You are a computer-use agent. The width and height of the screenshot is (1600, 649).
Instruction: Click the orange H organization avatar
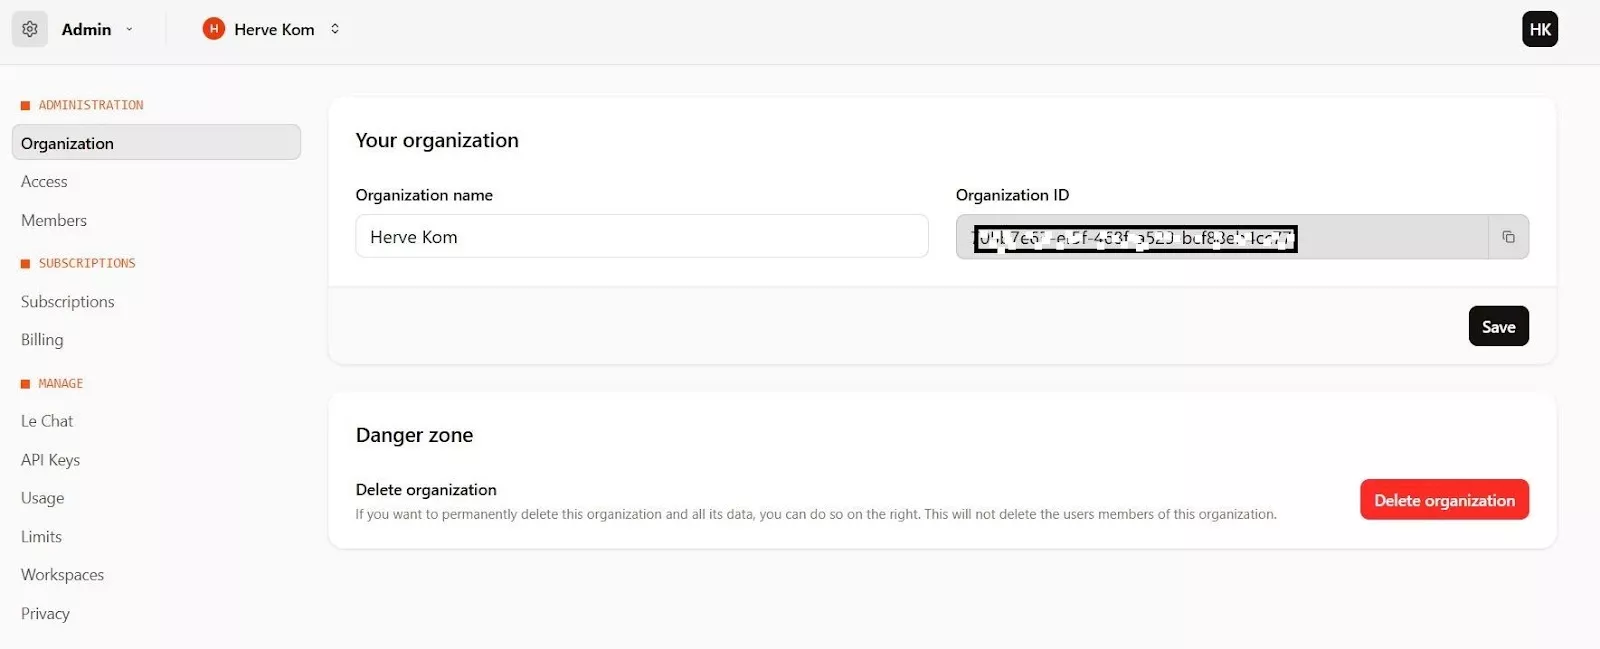tap(213, 29)
